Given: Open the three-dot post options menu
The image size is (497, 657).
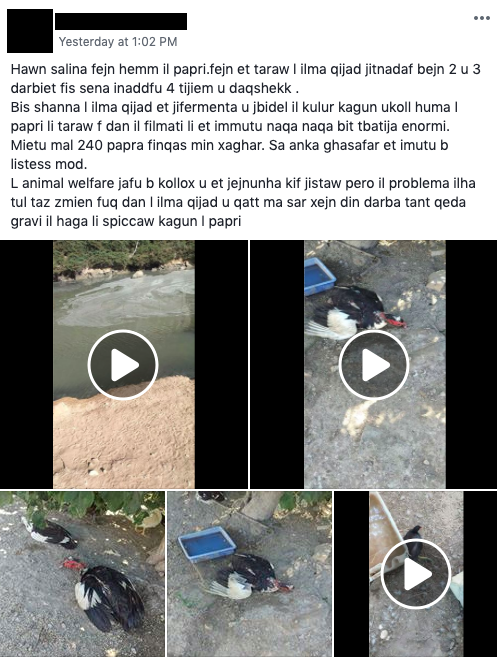Looking at the screenshot, I should (x=481, y=18).
